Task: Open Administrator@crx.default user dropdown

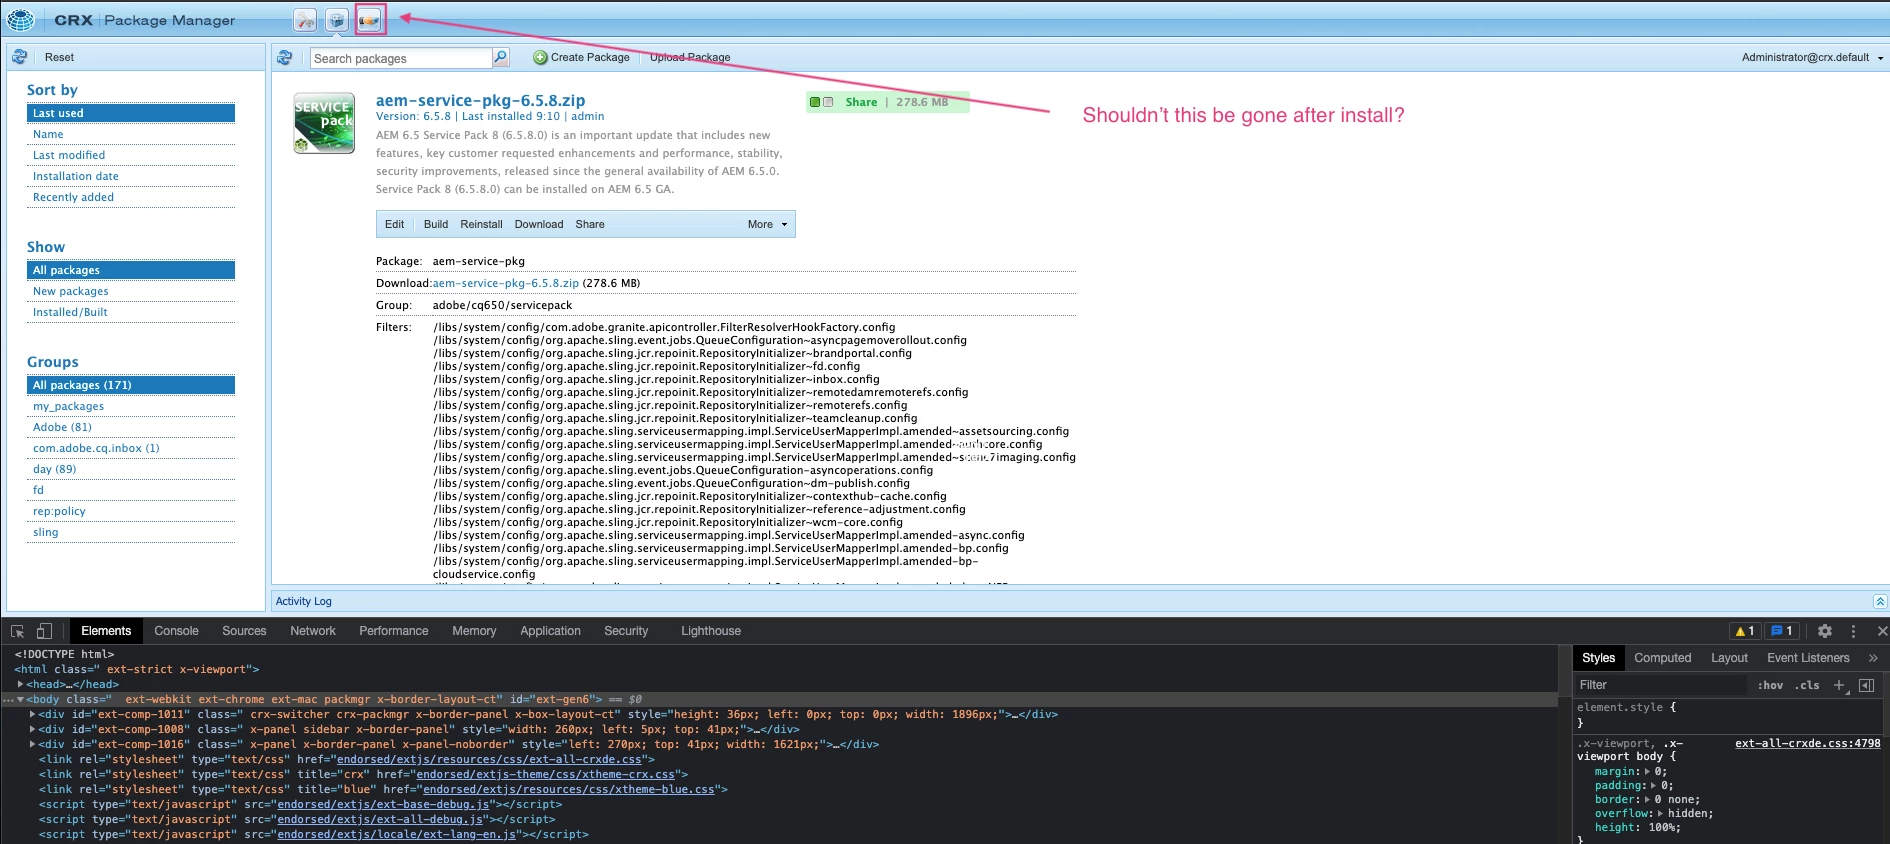Action: [x=1812, y=57]
